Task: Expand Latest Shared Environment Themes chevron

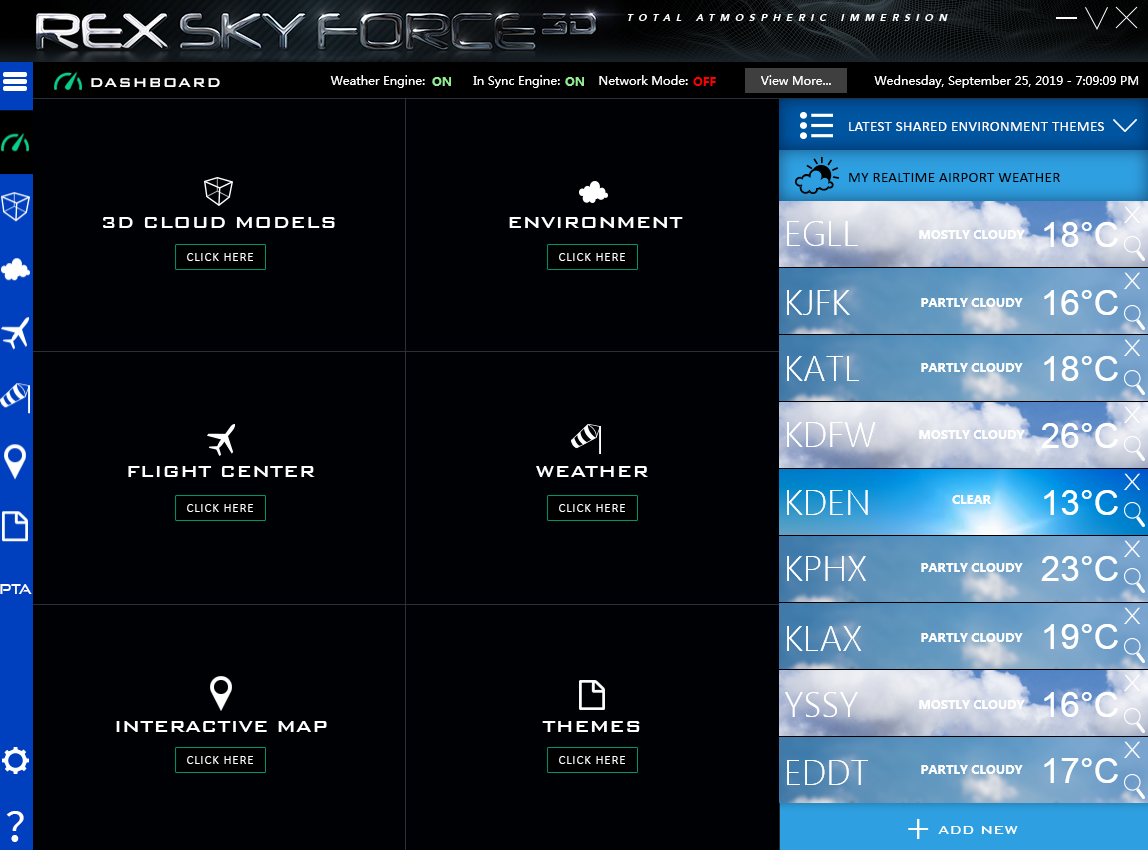Action: tap(1124, 126)
